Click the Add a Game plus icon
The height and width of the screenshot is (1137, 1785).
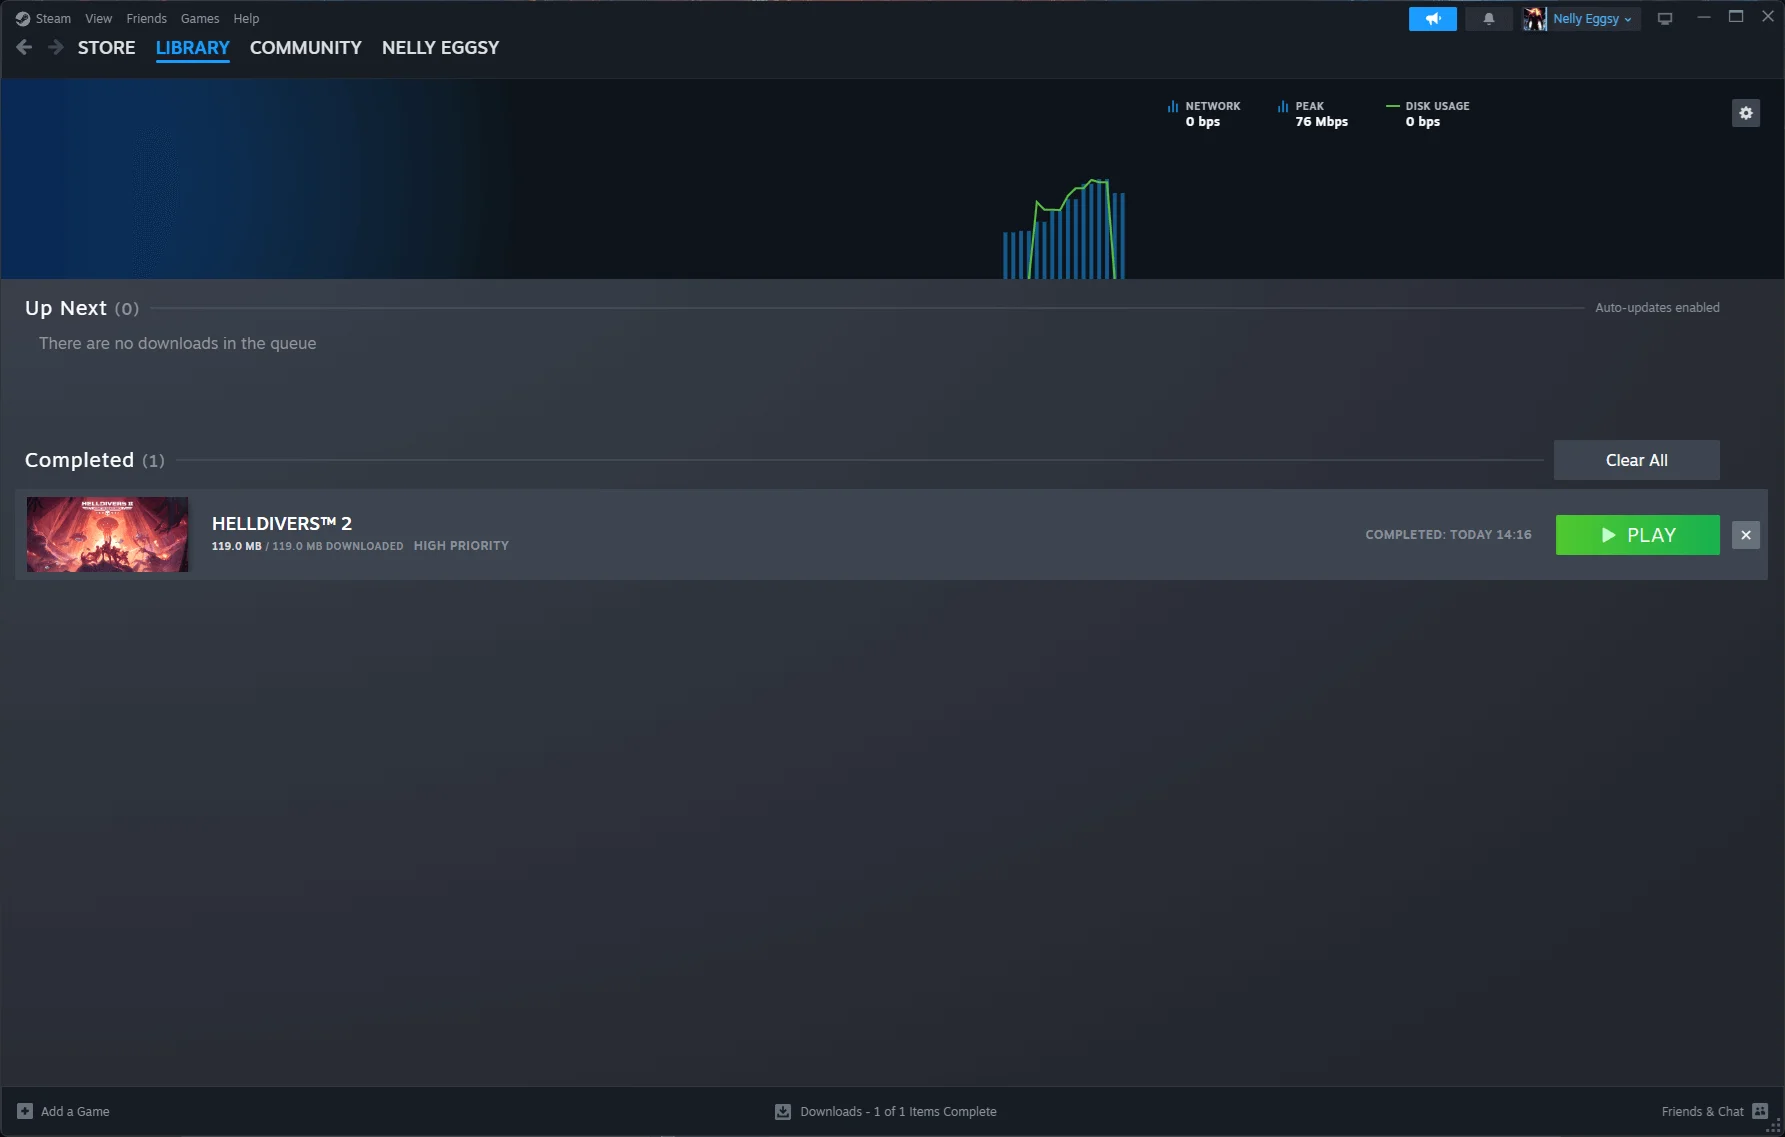(25, 1111)
